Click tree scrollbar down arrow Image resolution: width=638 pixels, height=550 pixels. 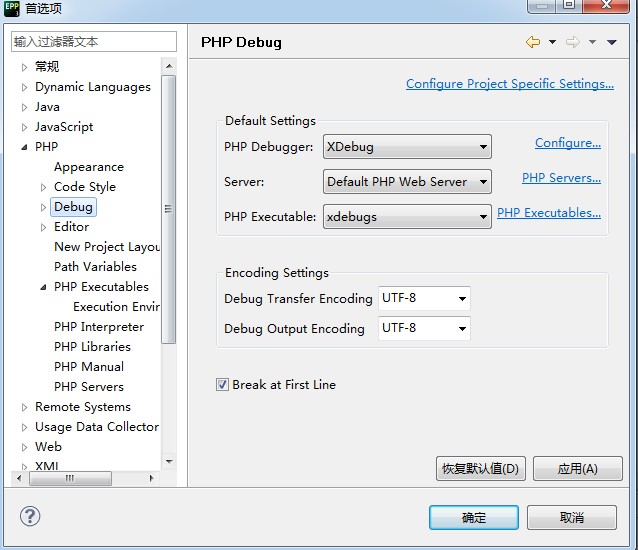click(x=169, y=462)
